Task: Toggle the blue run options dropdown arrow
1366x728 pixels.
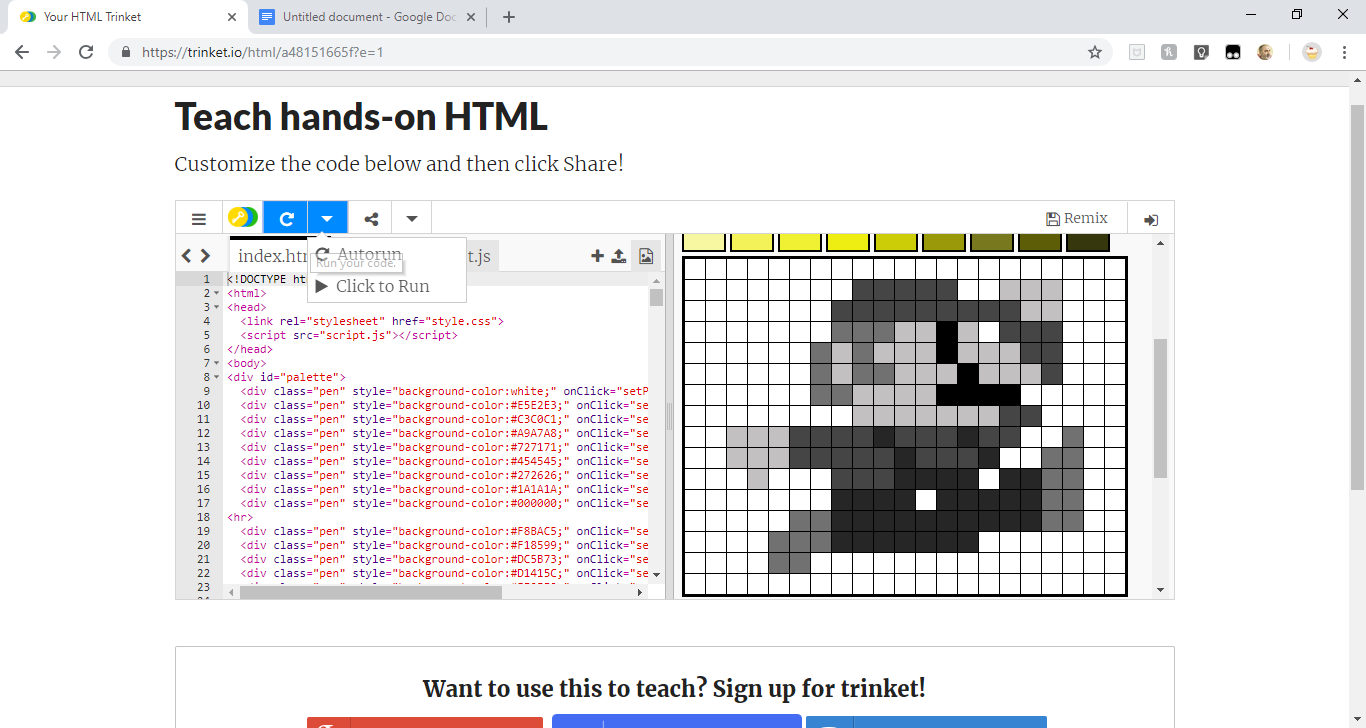Action: pos(327,219)
